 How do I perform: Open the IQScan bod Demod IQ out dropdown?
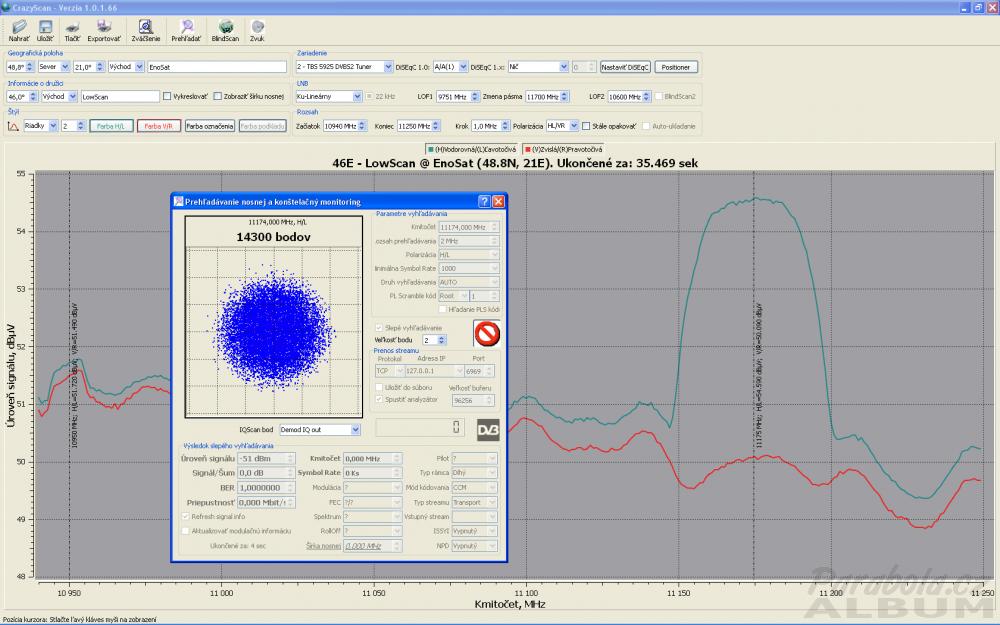pyautogui.click(x=355, y=430)
